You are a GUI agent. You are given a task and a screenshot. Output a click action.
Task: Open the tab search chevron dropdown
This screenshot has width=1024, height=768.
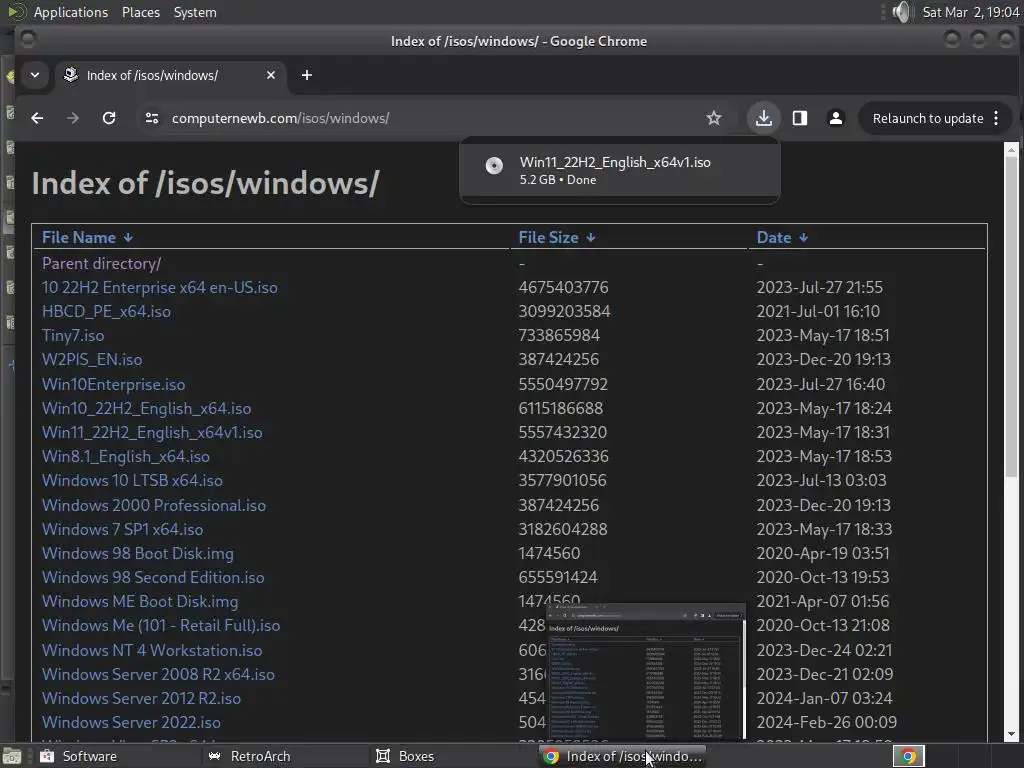(x=35, y=75)
